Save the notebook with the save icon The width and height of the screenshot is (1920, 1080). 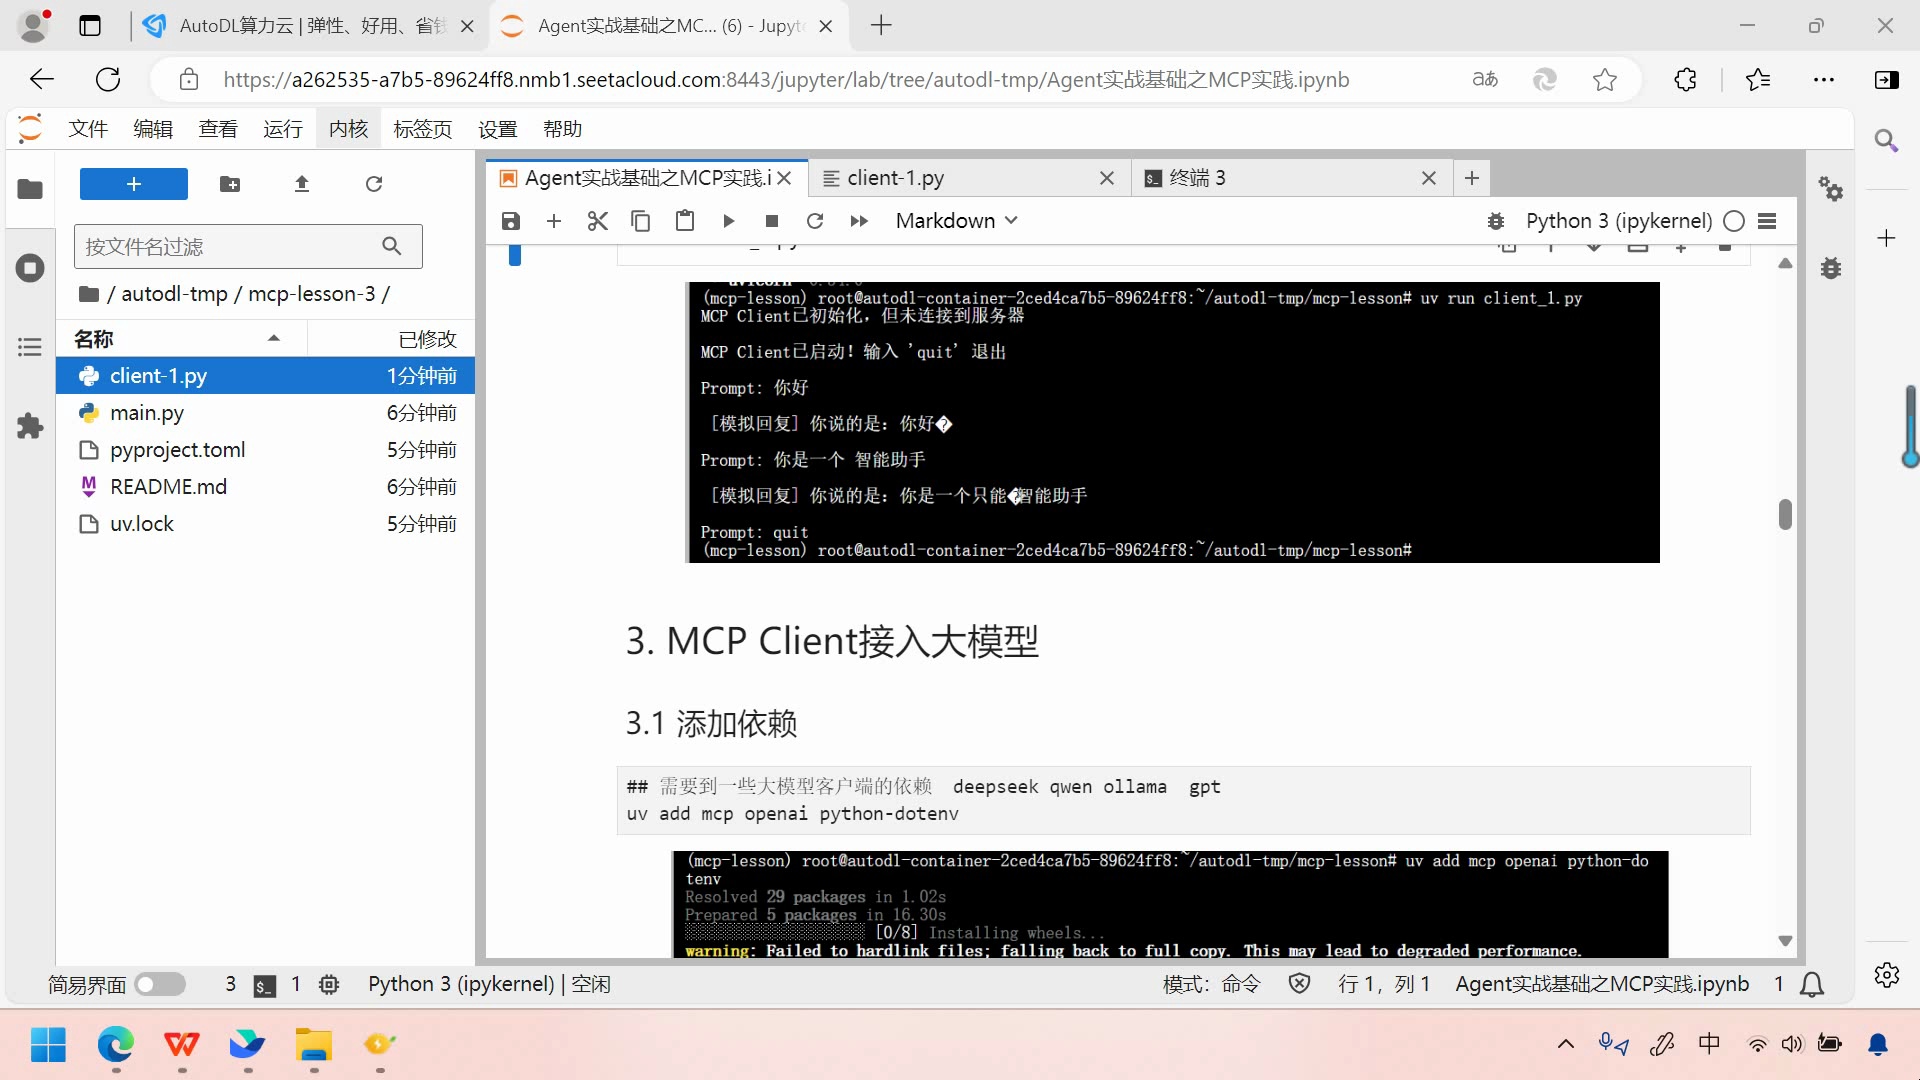[x=511, y=221]
